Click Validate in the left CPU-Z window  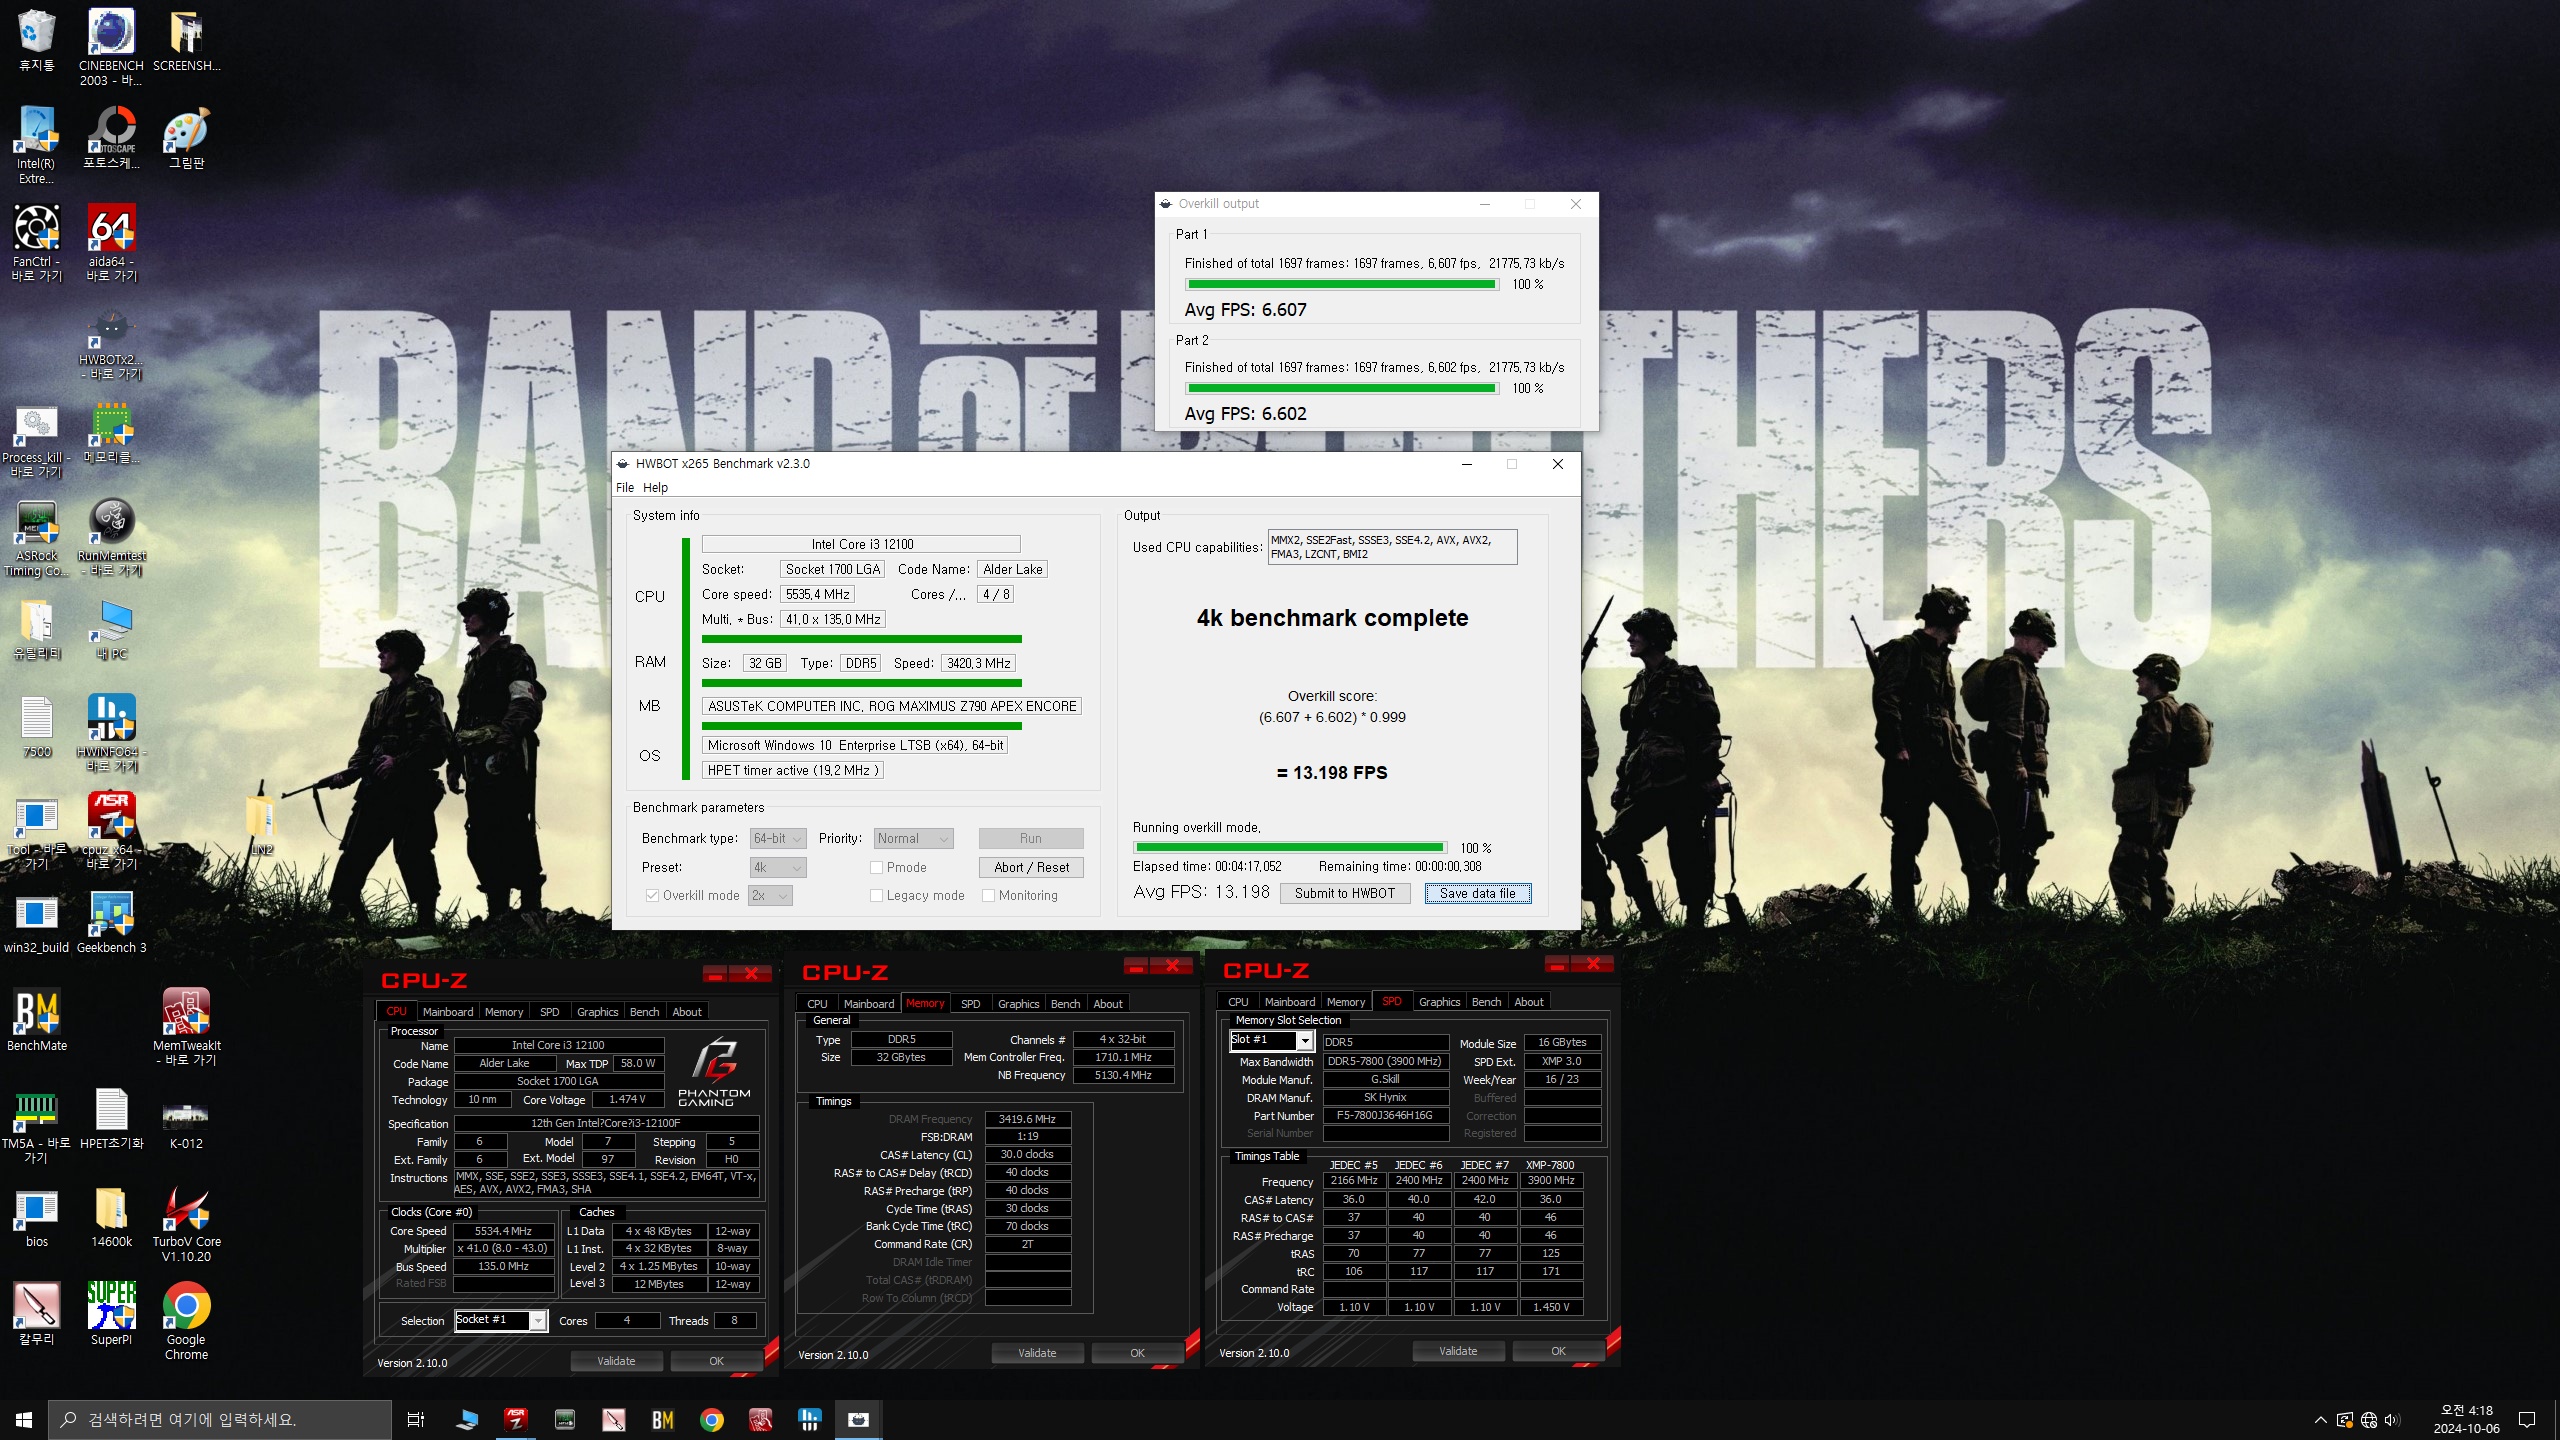click(616, 1361)
